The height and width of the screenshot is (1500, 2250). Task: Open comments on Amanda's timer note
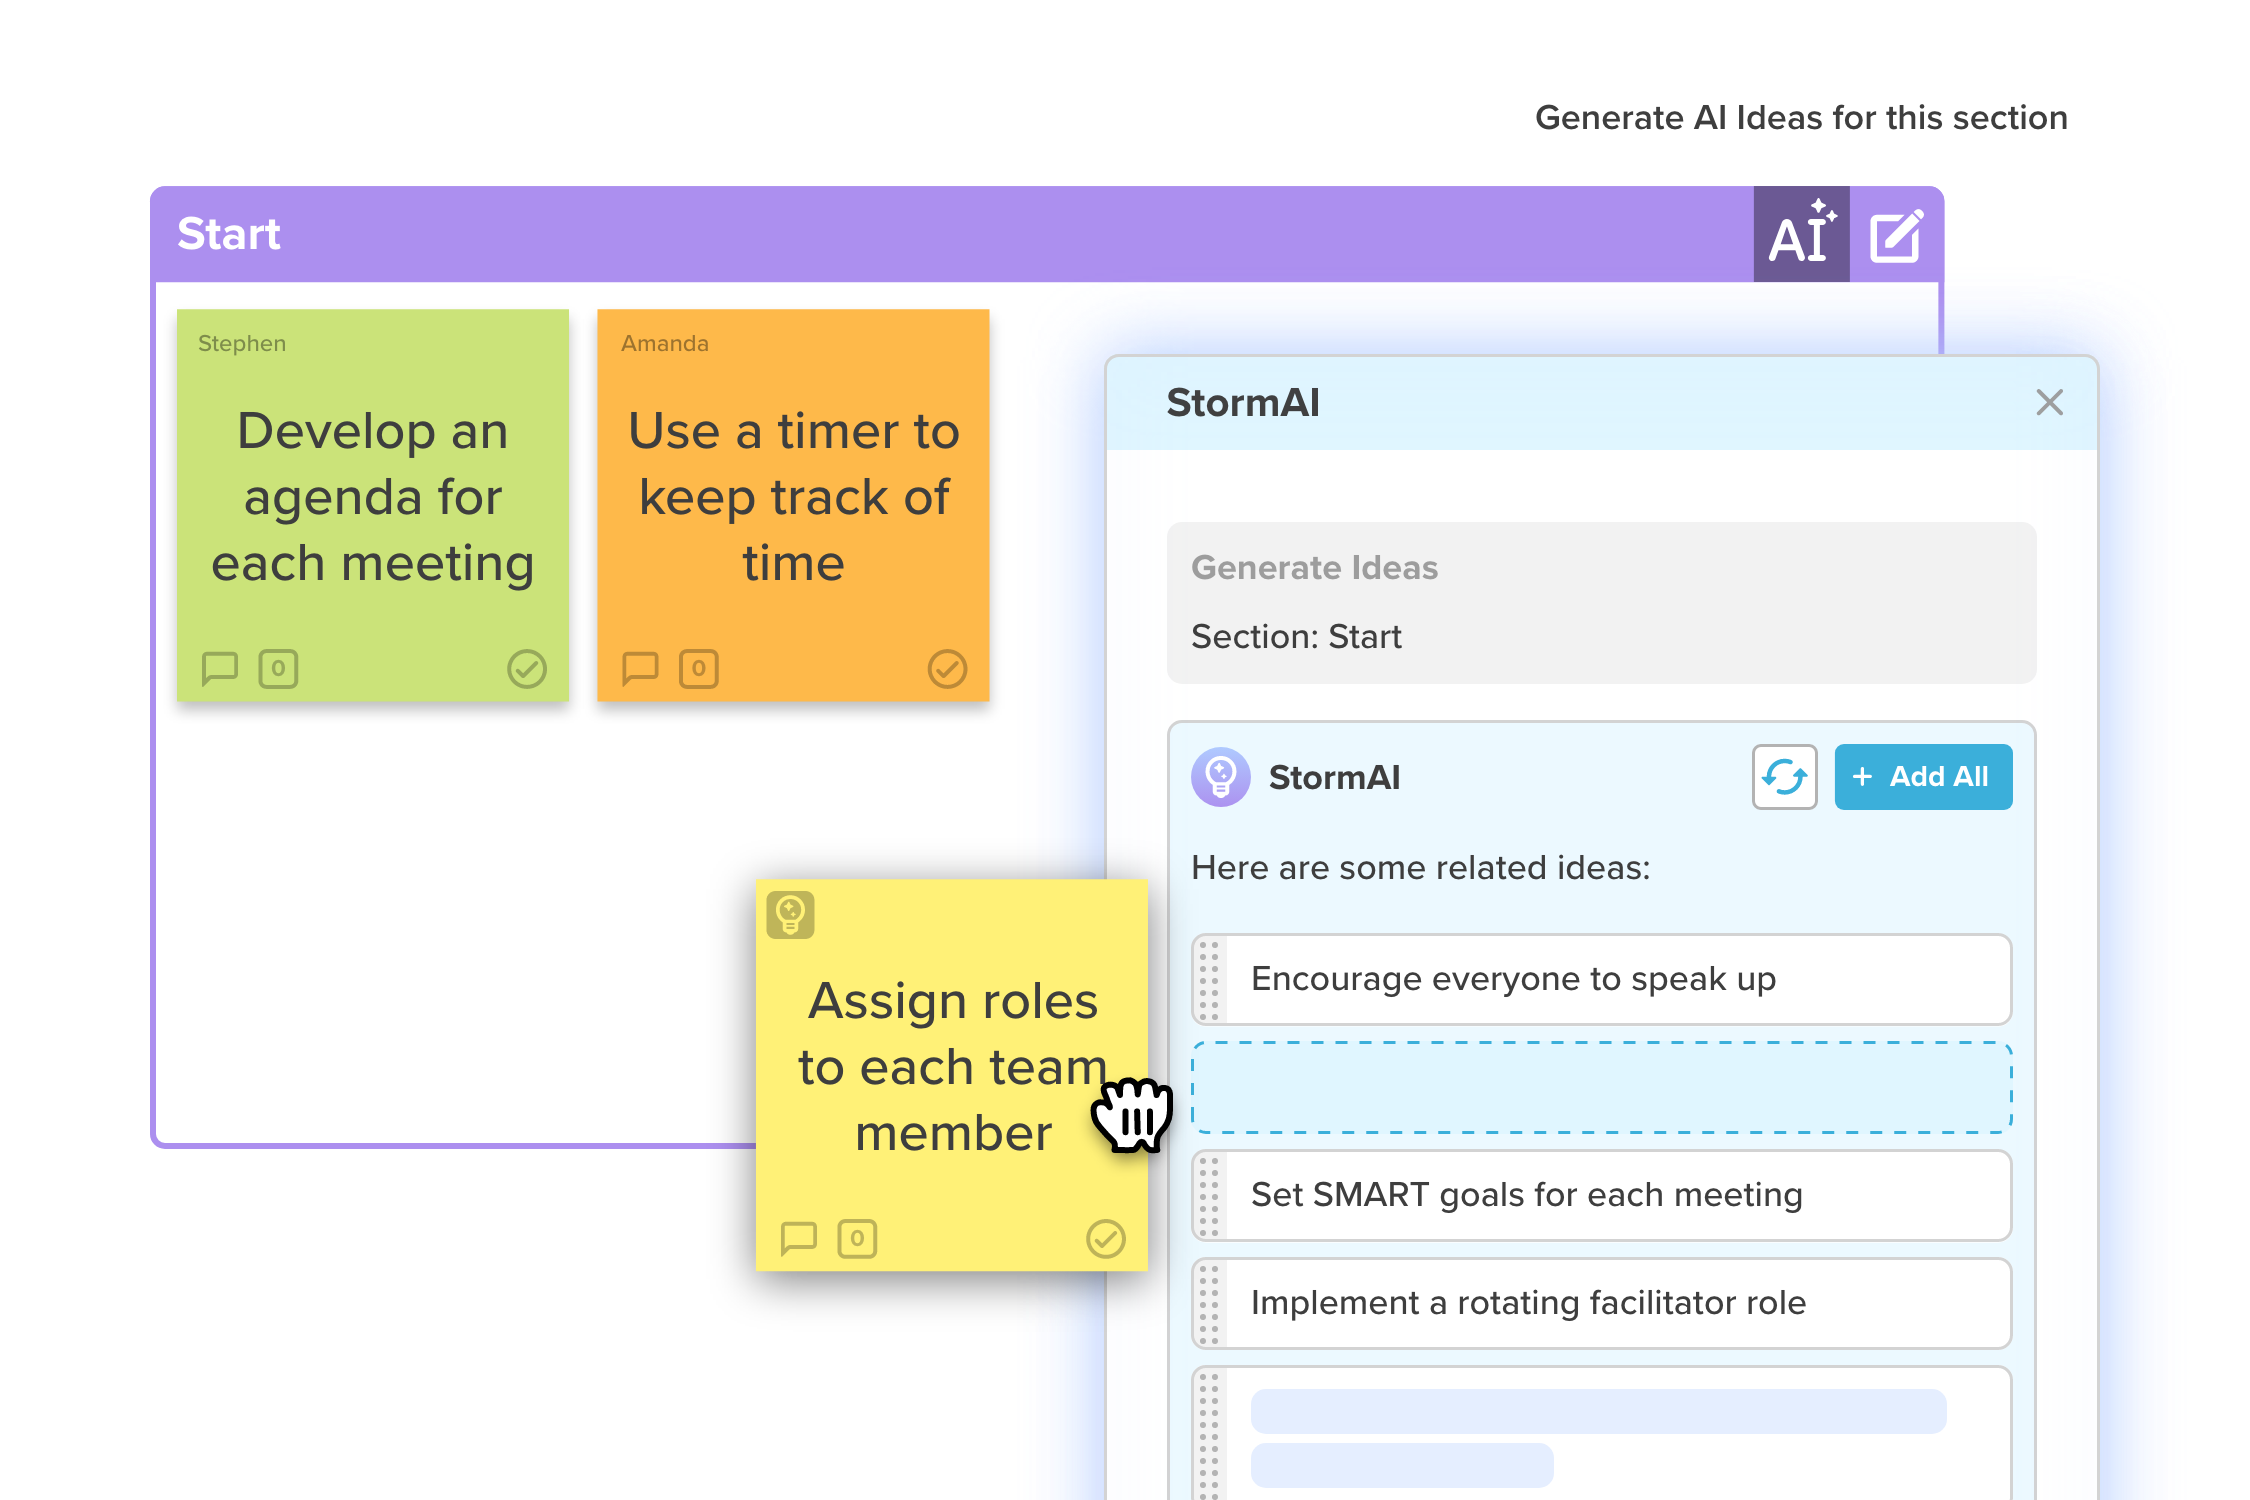[x=641, y=669]
